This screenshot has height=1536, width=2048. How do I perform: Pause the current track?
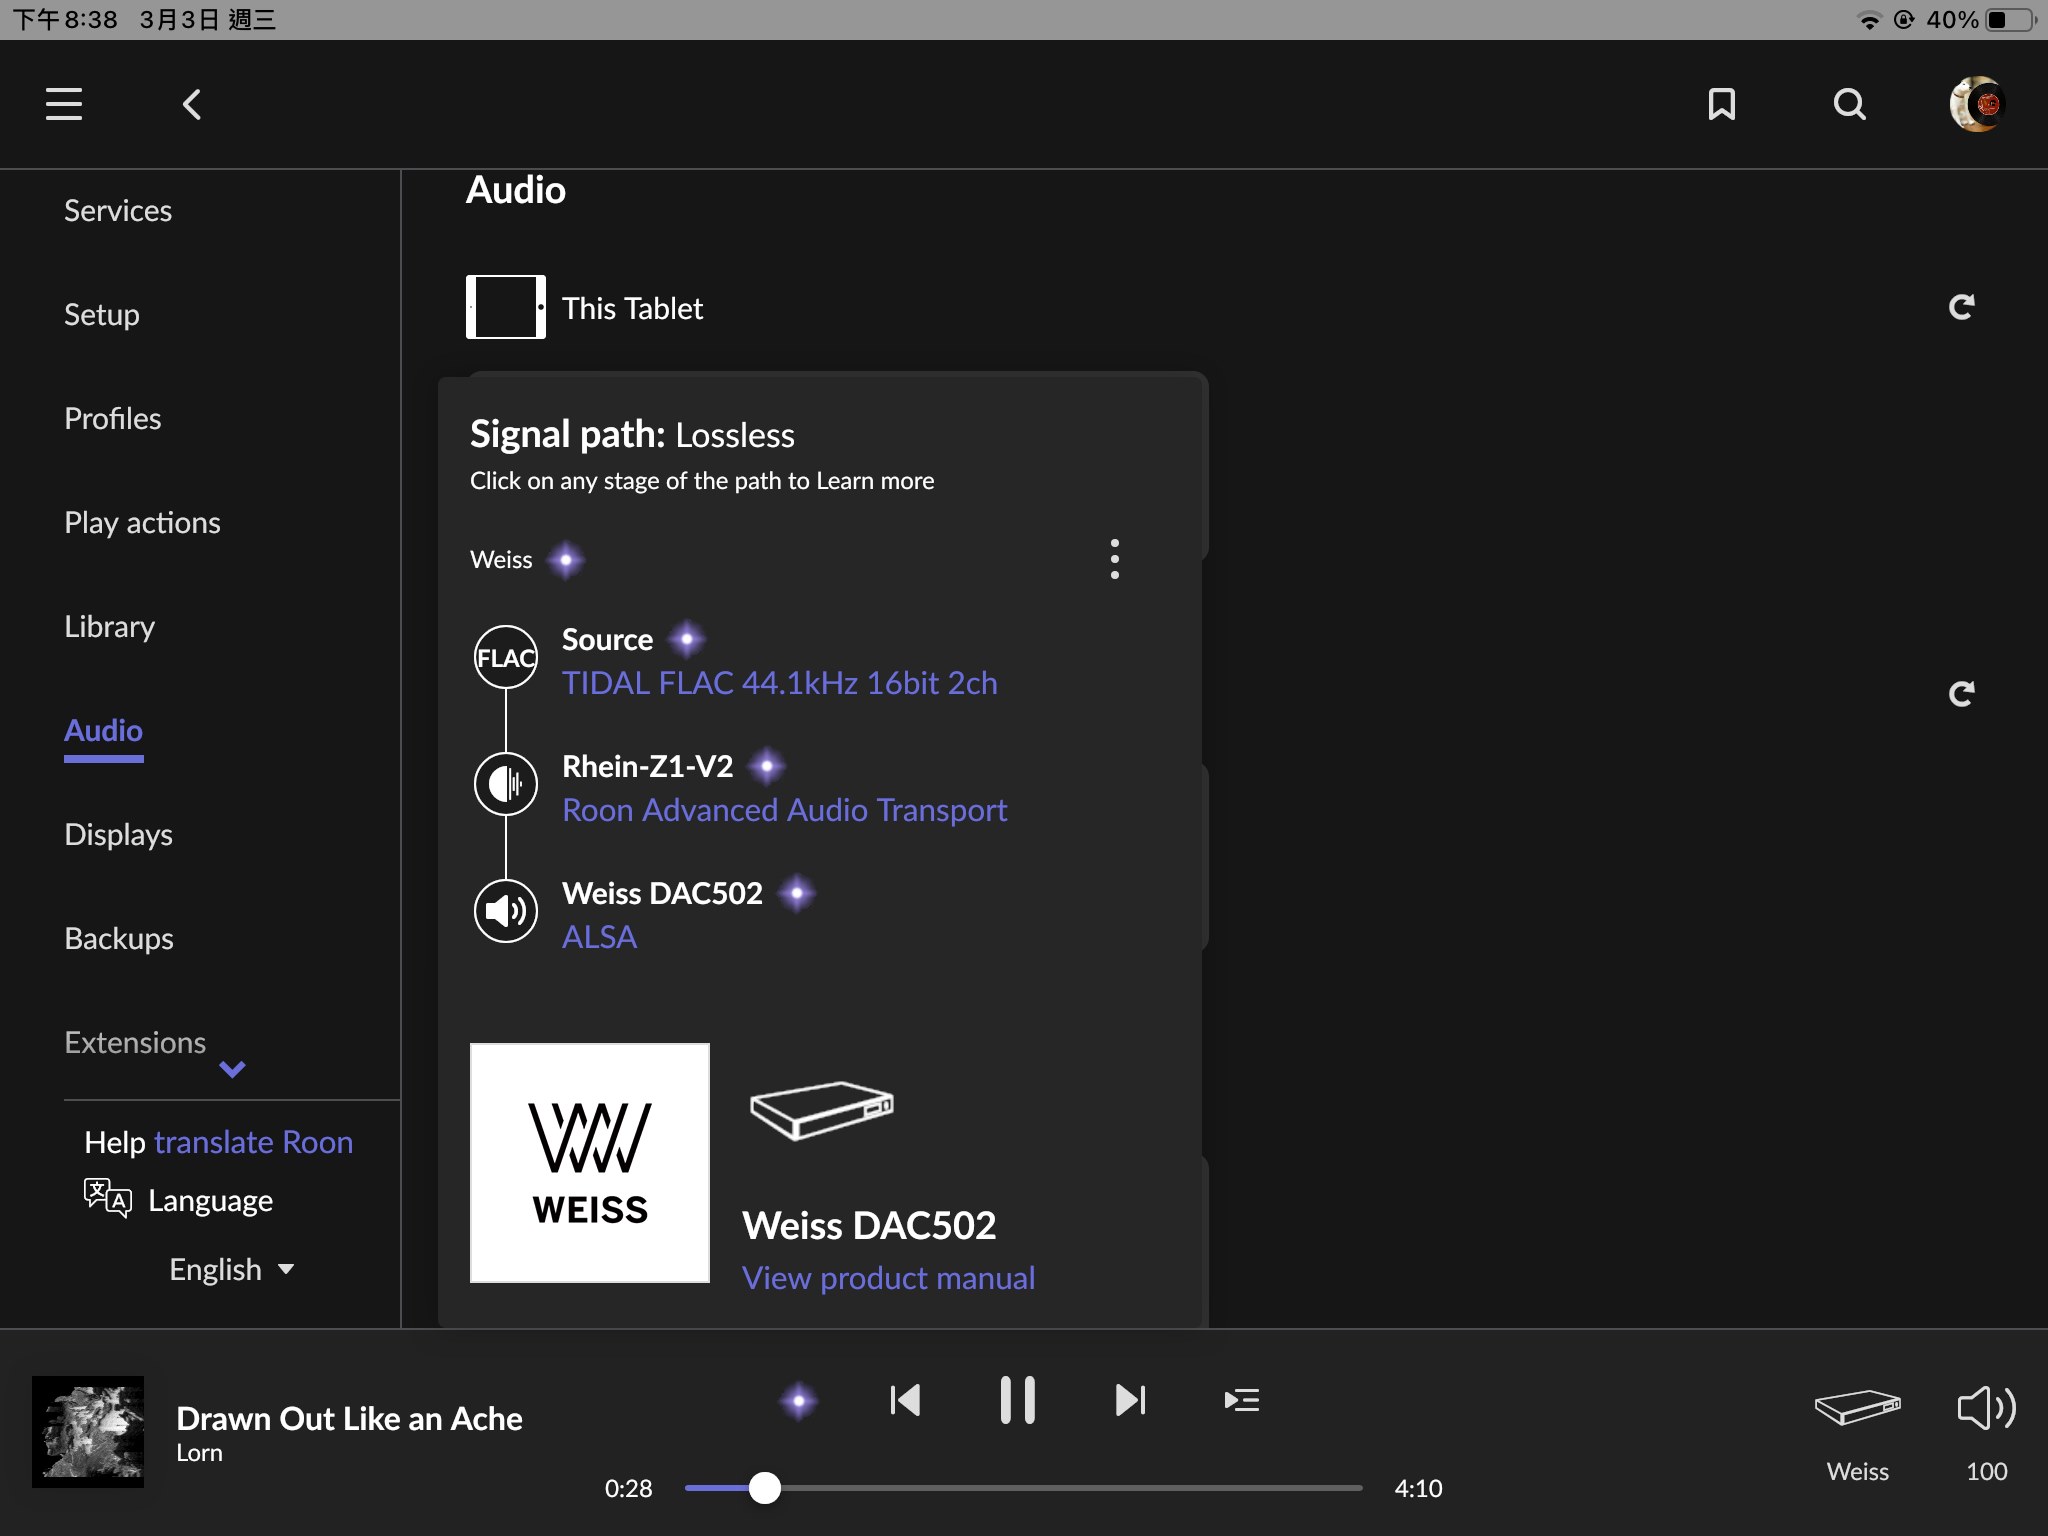click(x=1018, y=1400)
